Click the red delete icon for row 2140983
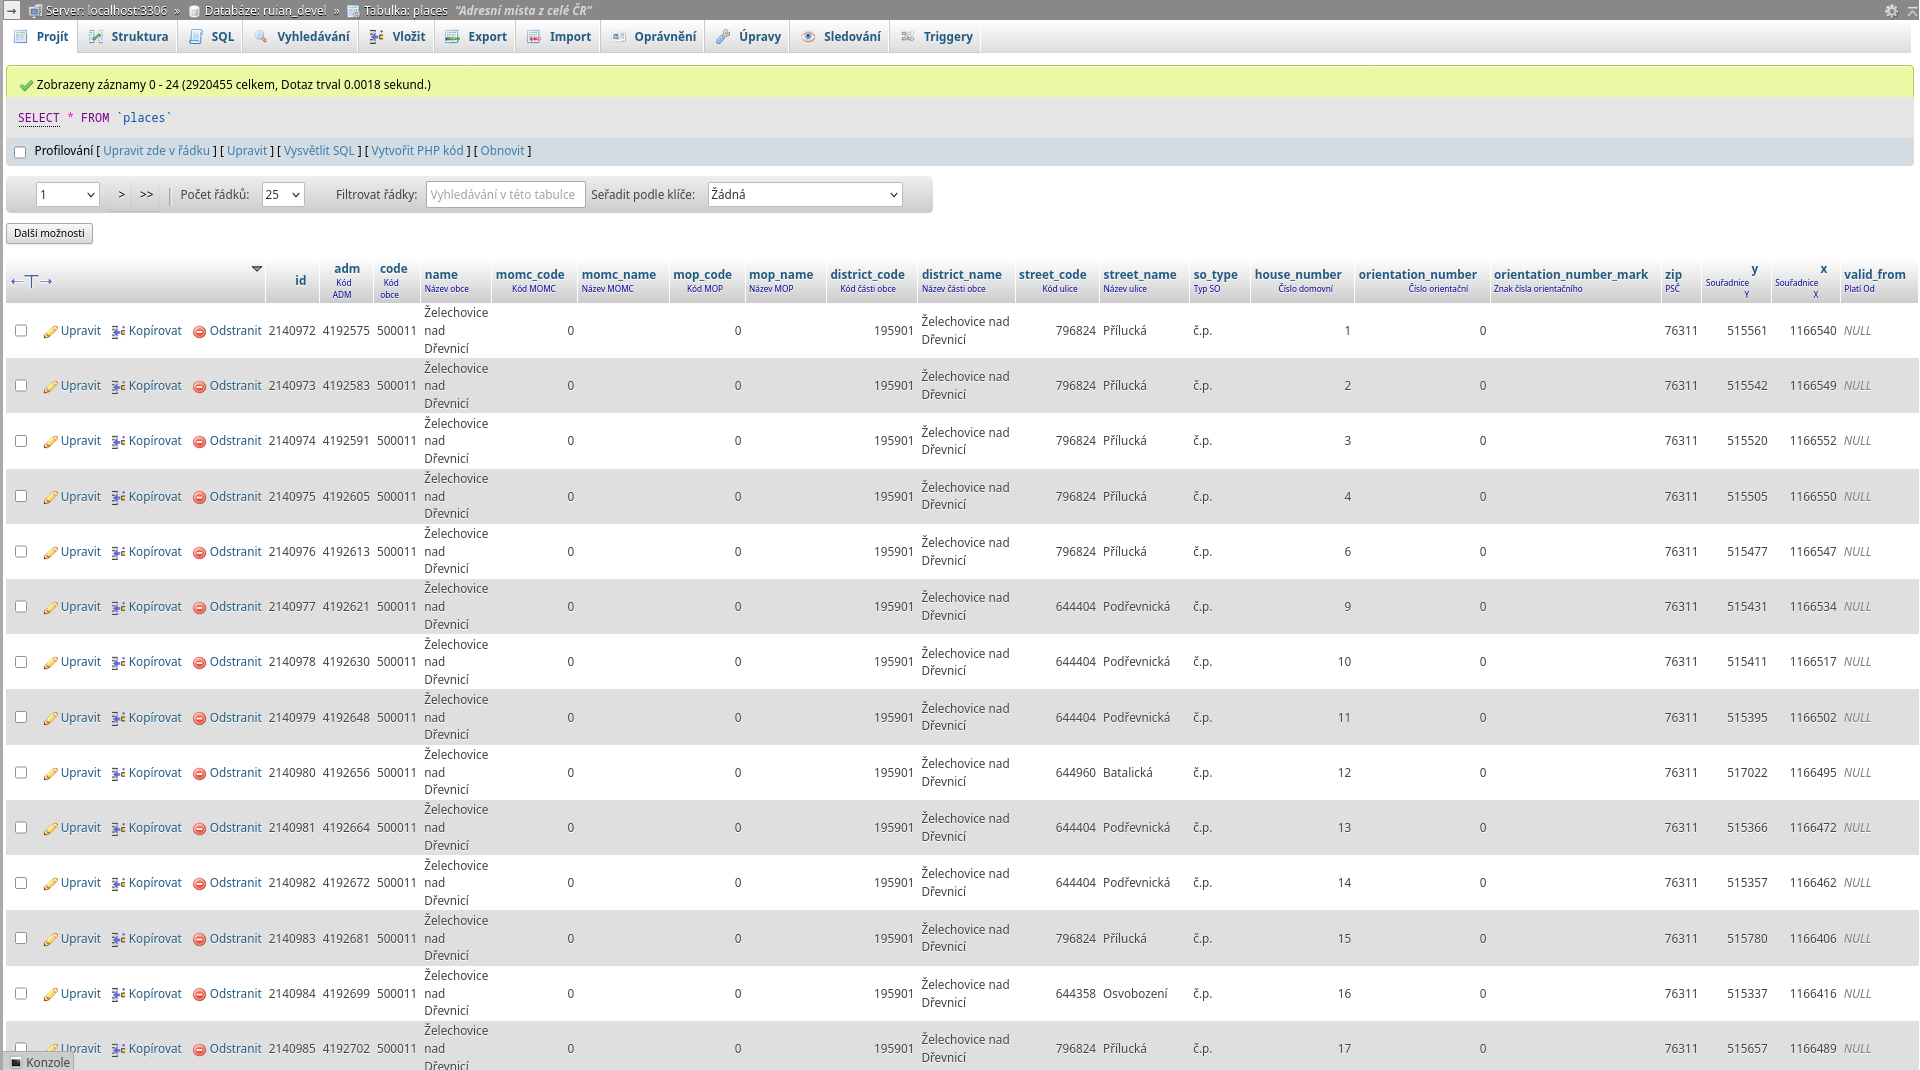This screenshot has height=1070, width=1920. click(x=199, y=940)
